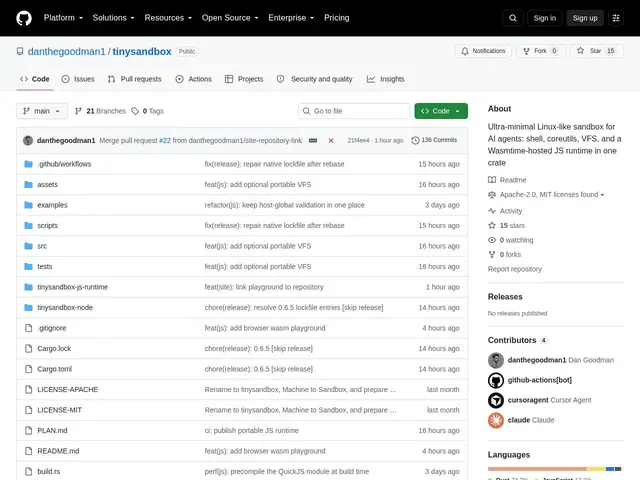Click danthegoodman1 avatar in commit bar
The height and width of the screenshot is (480, 640).
28,140
